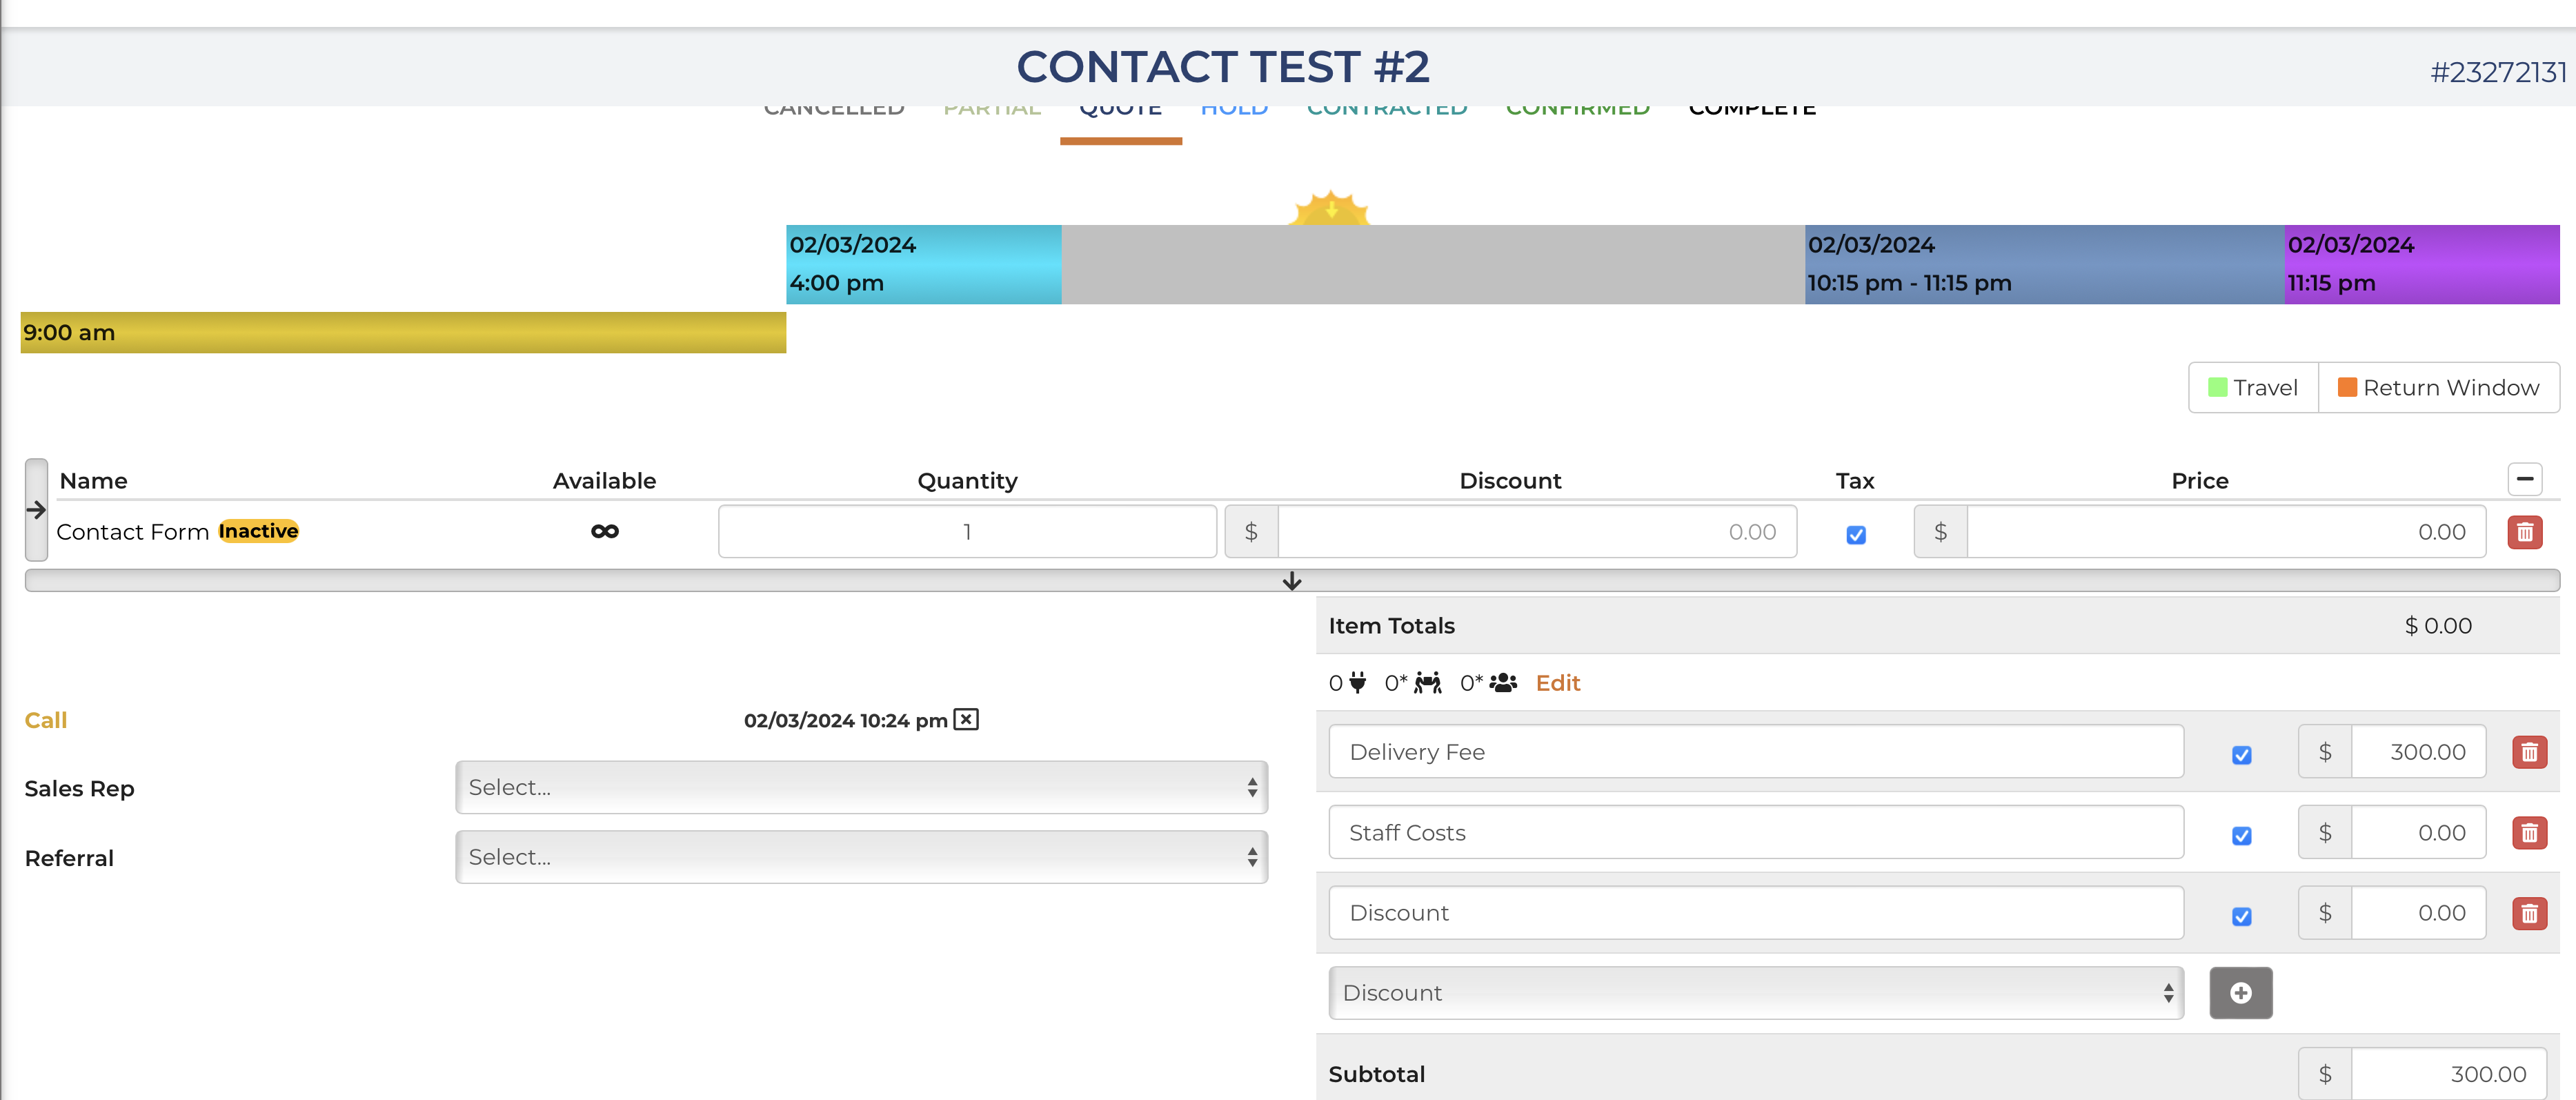Click the plus icon to add fee
Screen dimensions: 2576x1100
pyautogui.click(x=2240, y=993)
